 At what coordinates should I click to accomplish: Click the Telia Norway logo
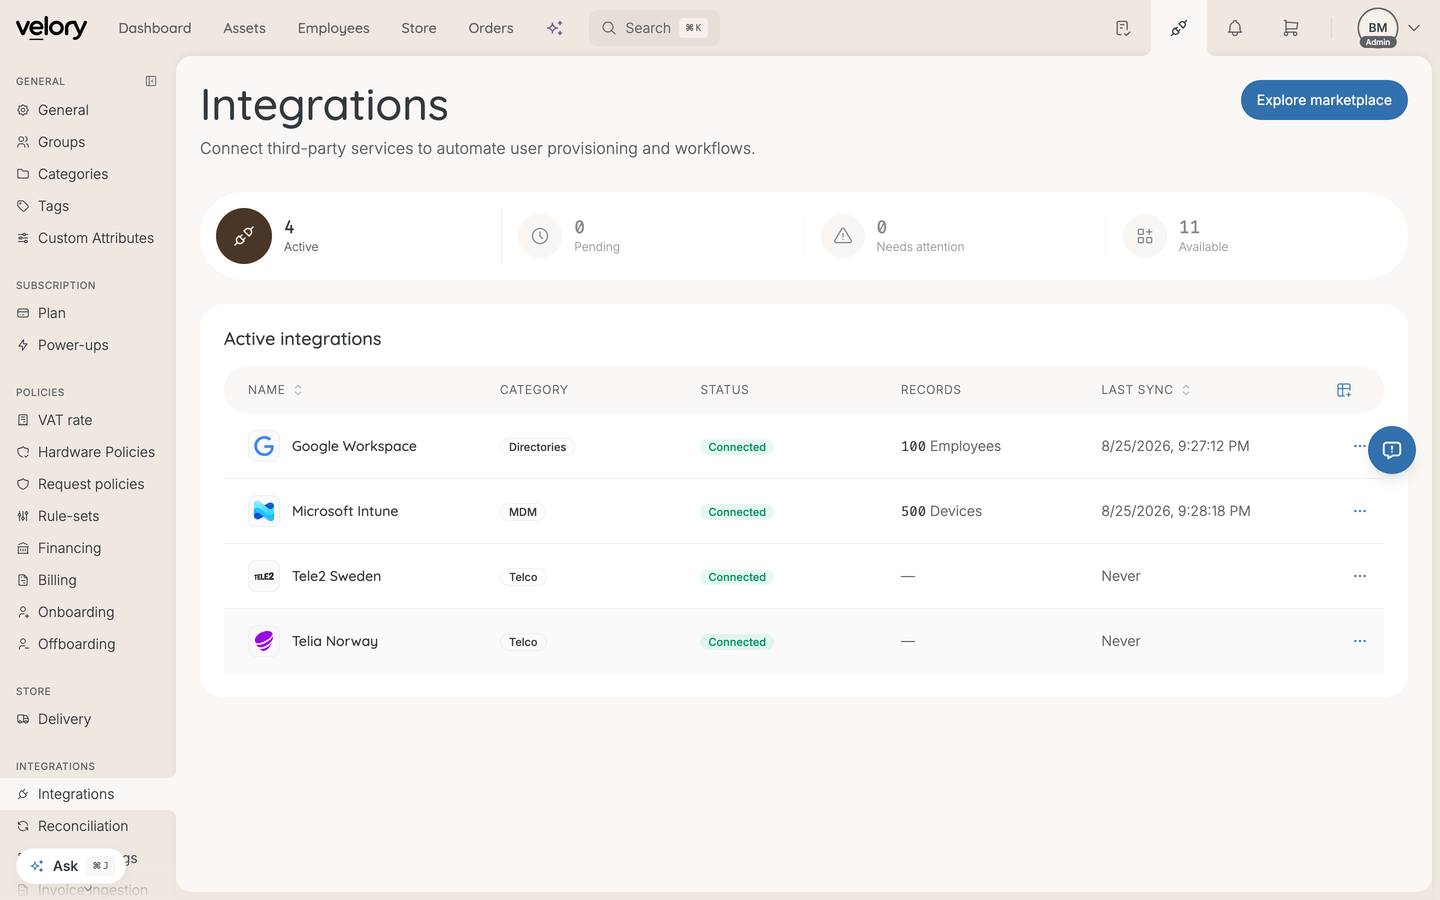(264, 641)
